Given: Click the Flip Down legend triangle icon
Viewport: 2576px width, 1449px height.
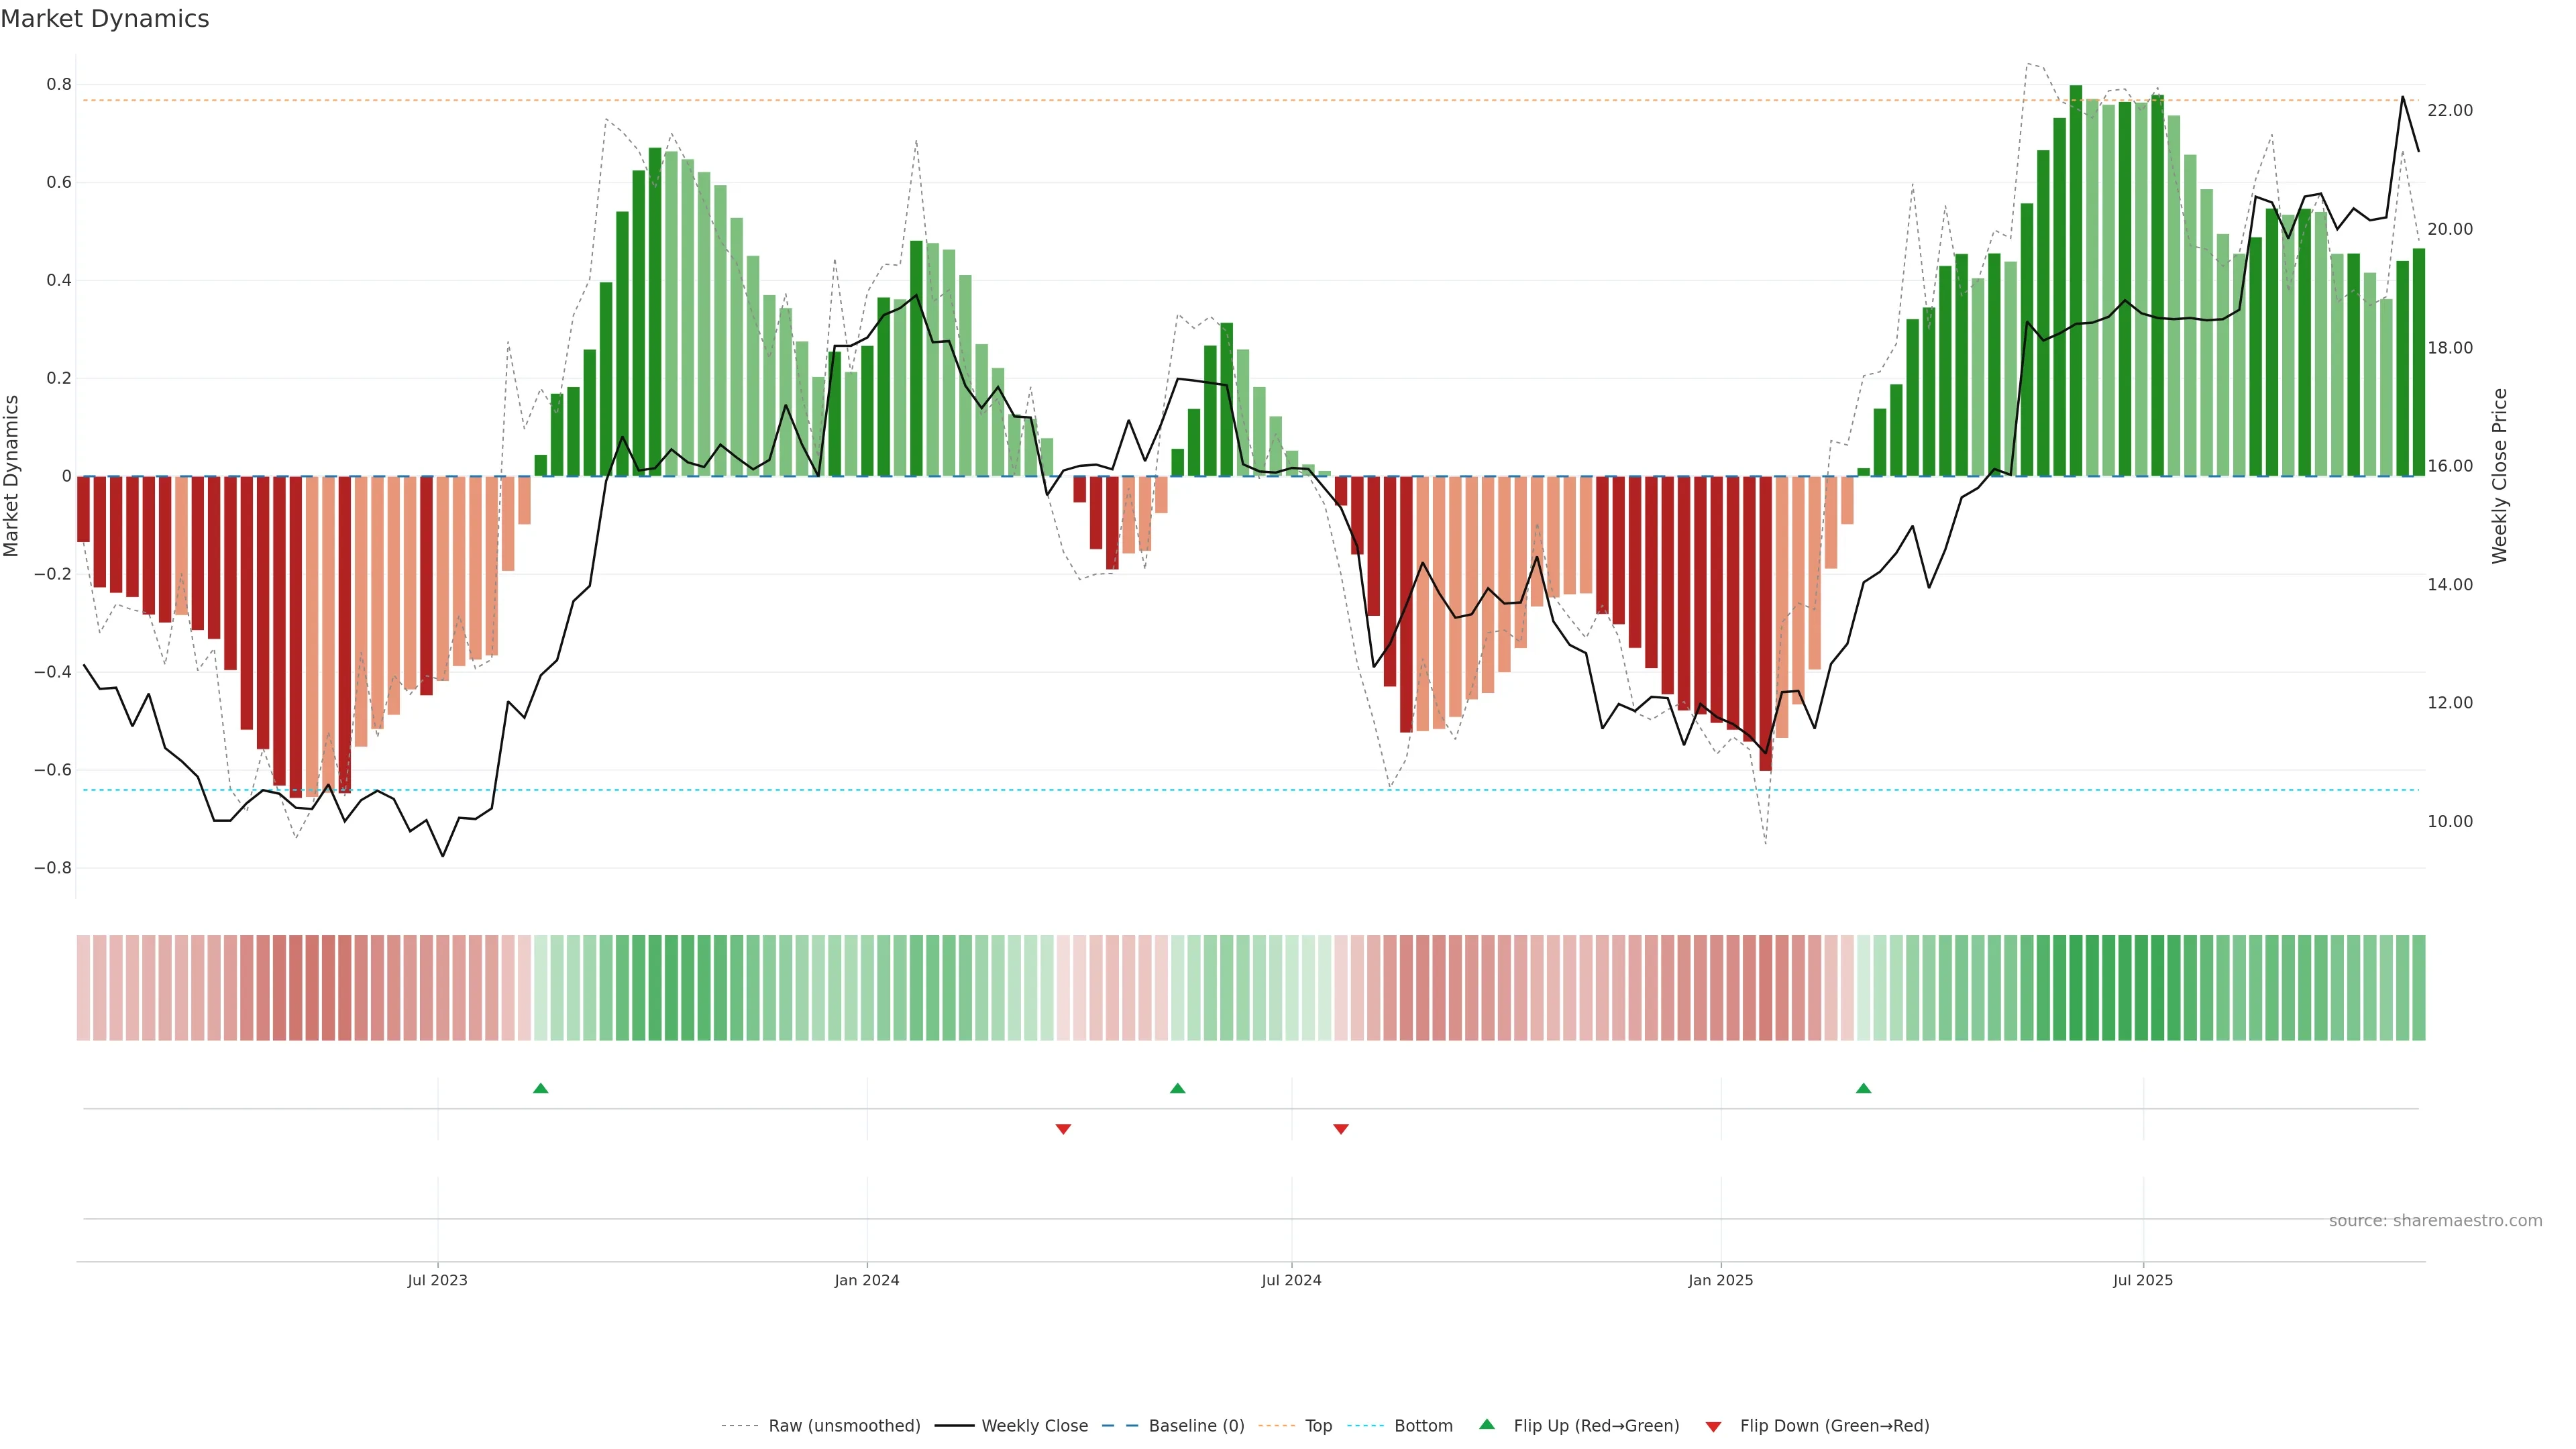Looking at the screenshot, I should [1713, 1426].
